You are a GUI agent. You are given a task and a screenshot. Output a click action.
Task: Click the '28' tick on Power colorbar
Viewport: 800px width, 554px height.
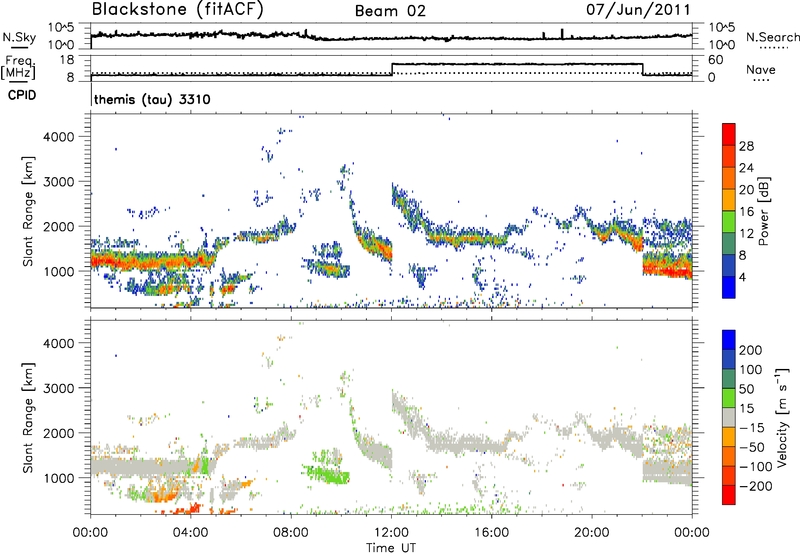[x=746, y=146]
